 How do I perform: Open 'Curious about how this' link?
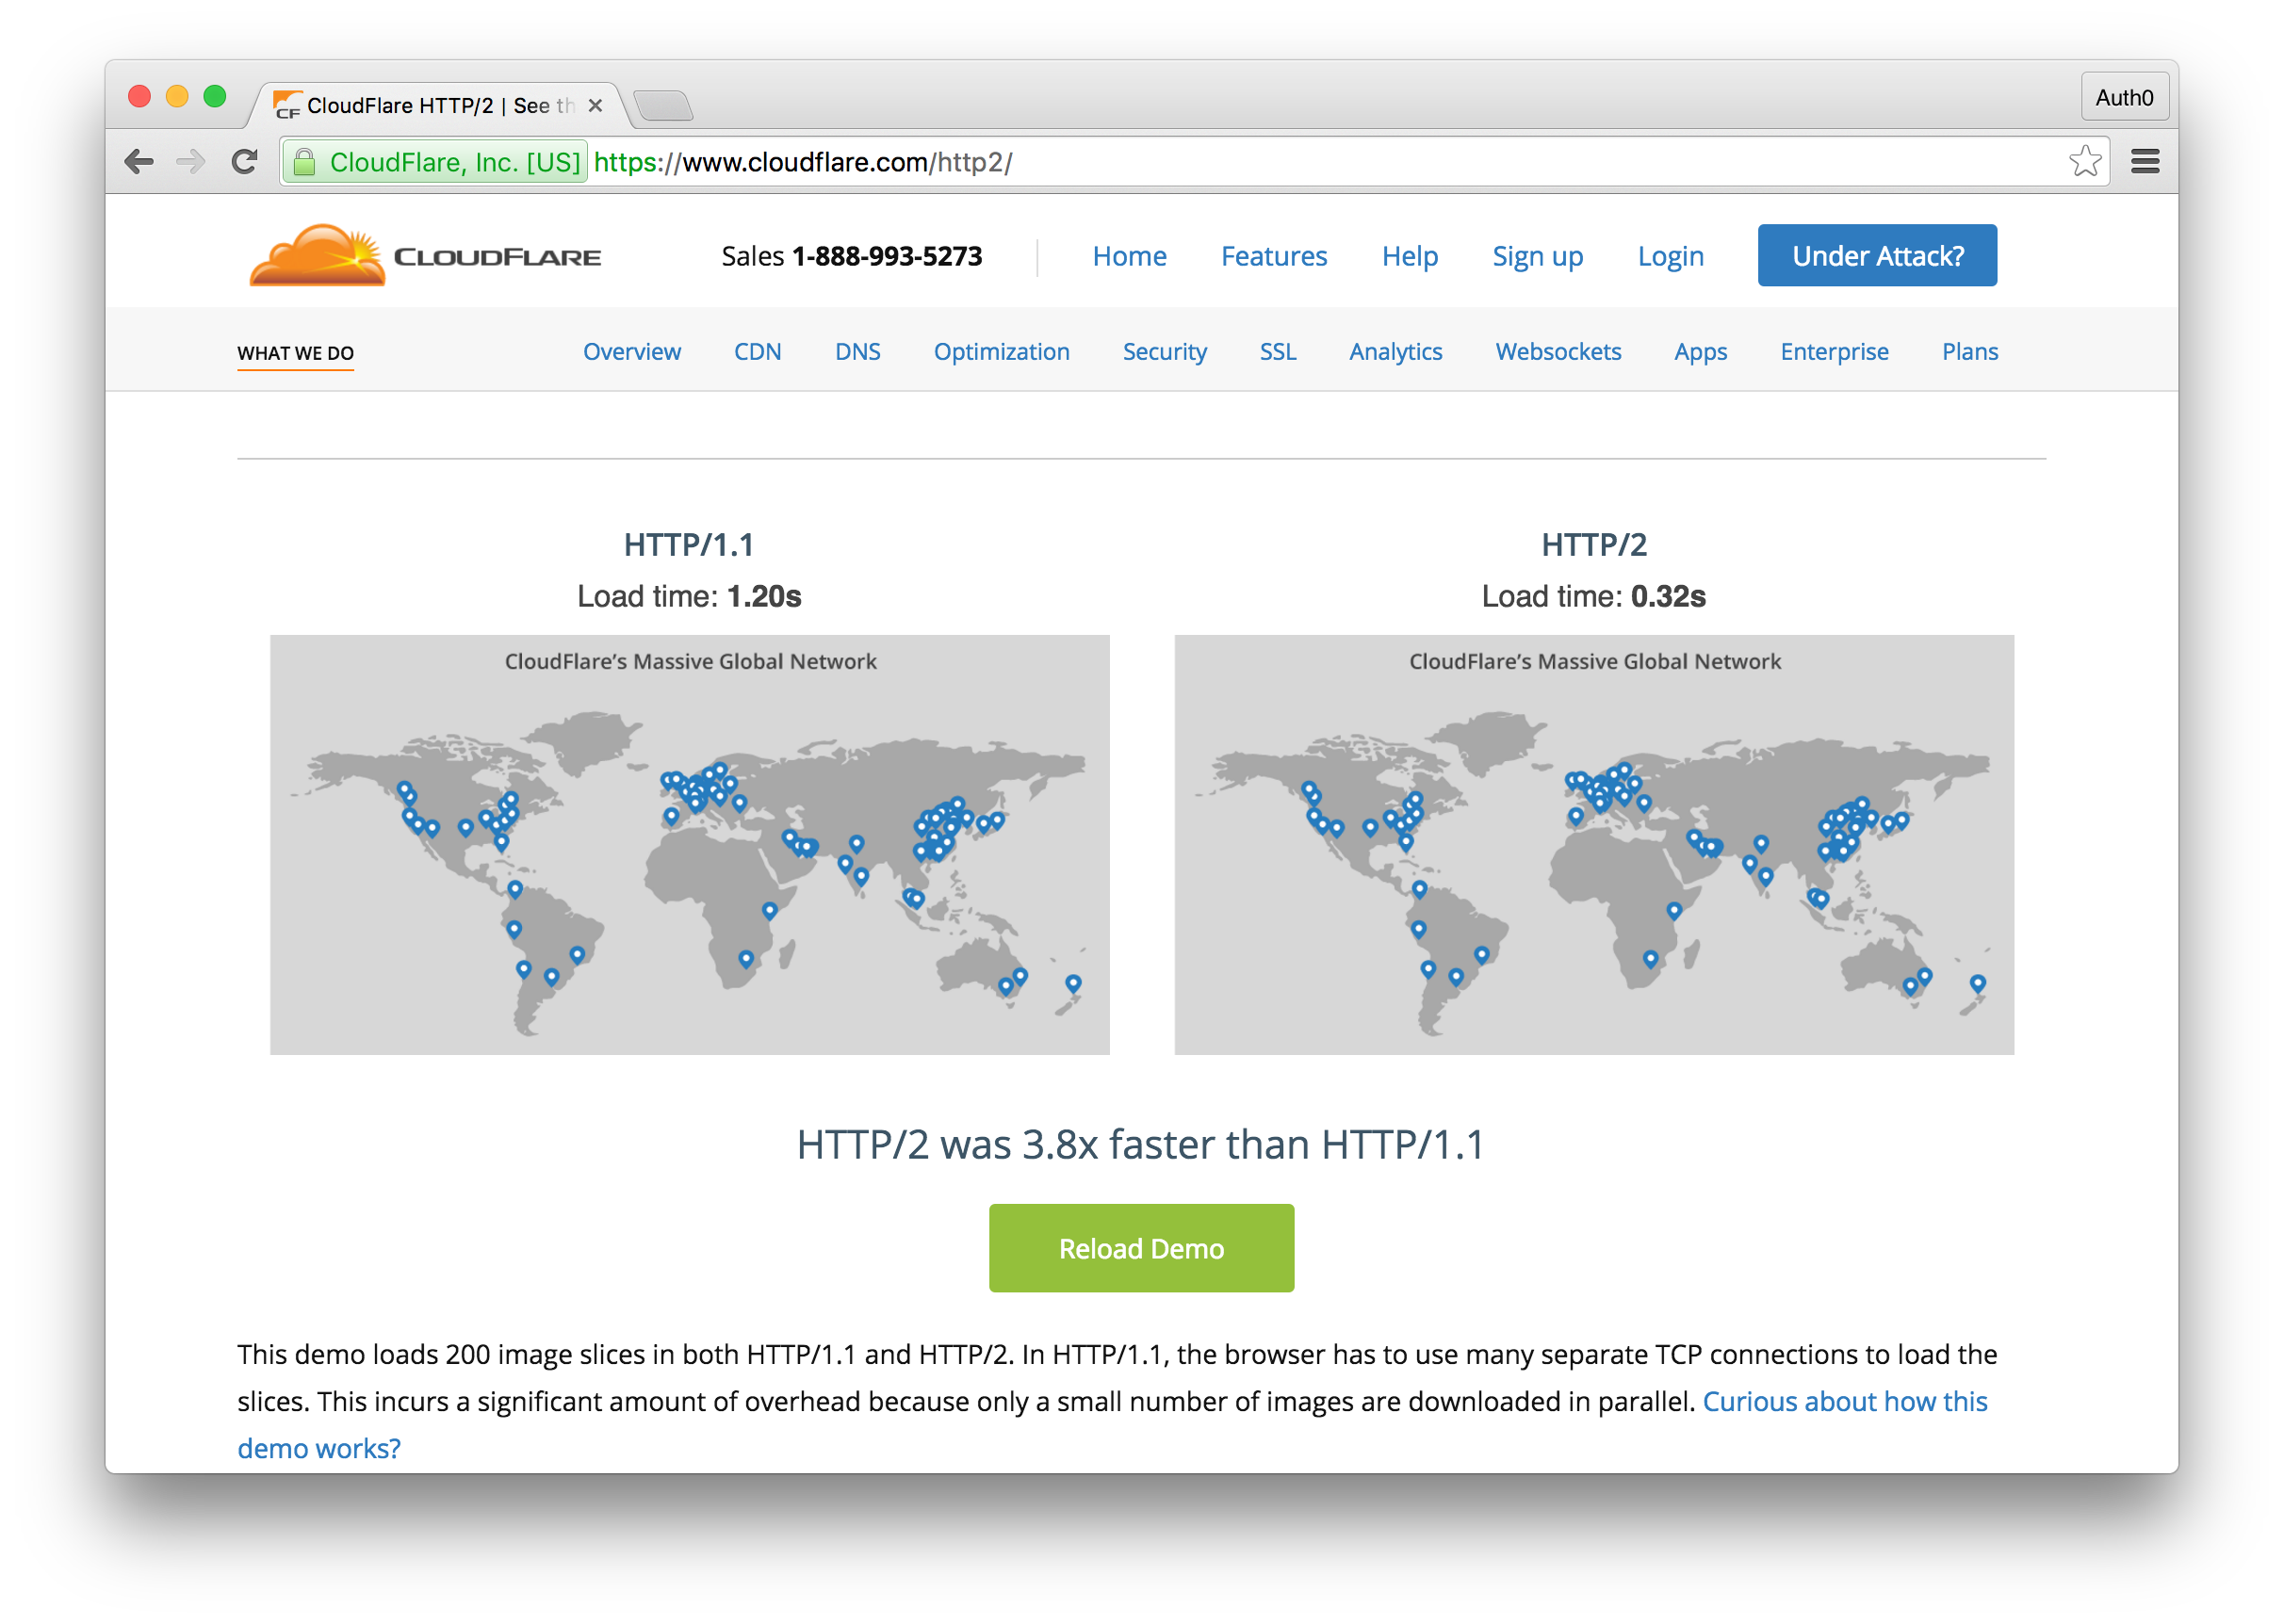1844,1401
